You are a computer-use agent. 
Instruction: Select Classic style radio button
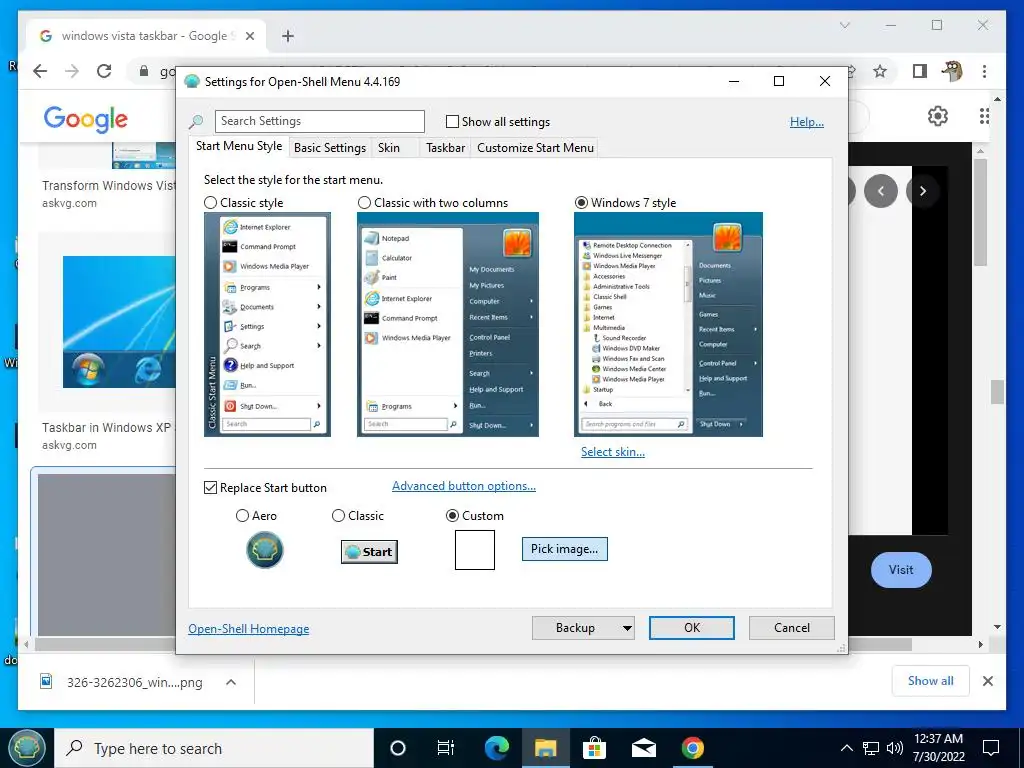pyautogui.click(x=210, y=203)
